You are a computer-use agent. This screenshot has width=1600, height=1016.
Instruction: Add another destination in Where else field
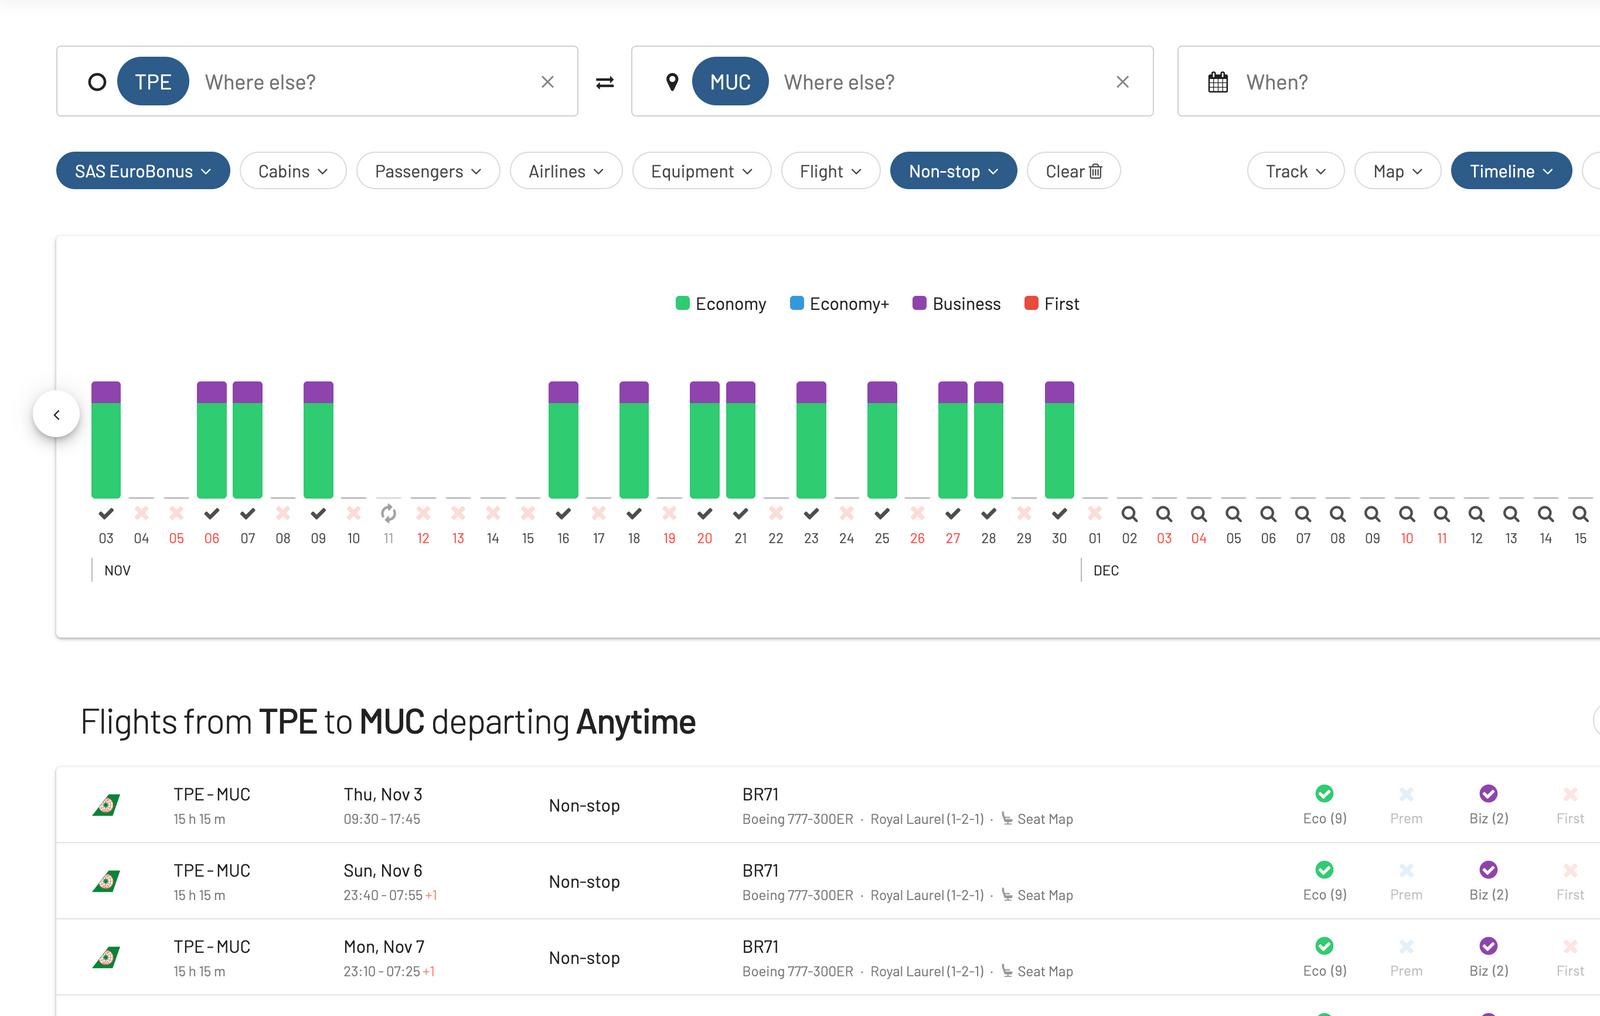tap(940, 82)
